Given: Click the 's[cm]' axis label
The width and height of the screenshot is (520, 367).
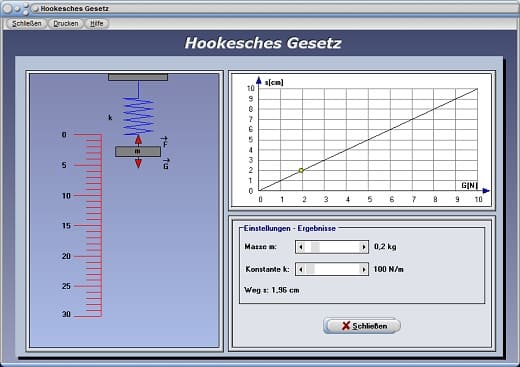Looking at the screenshot, I should click(274, 82).
